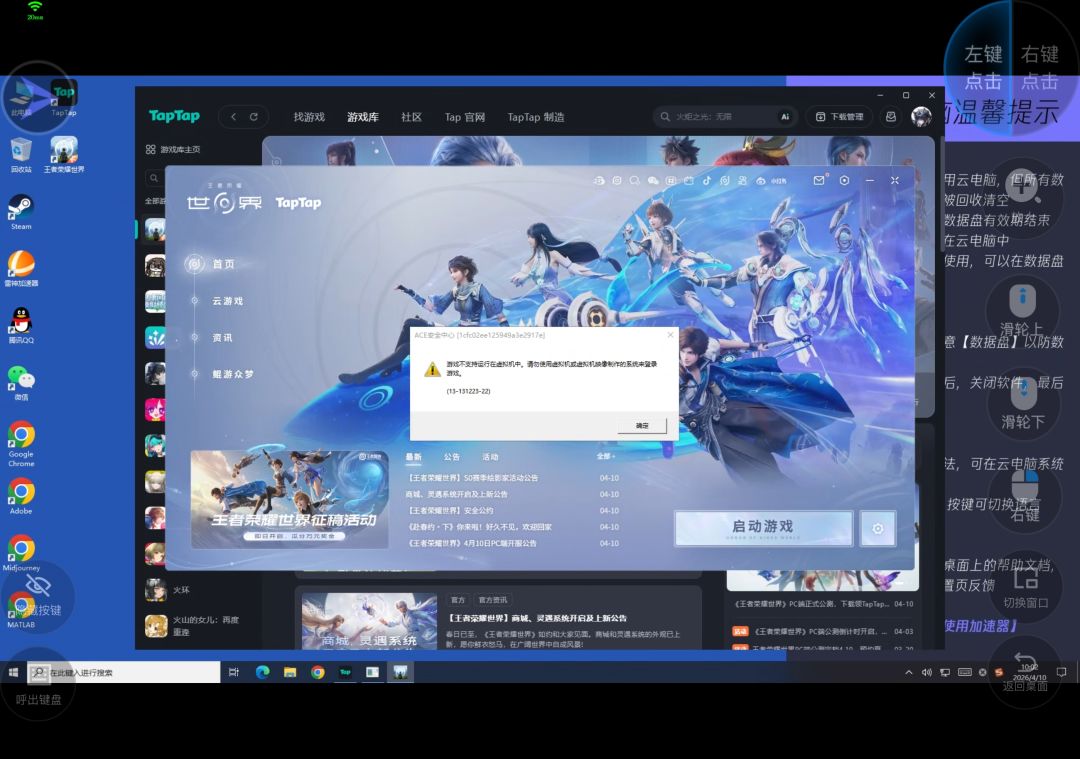Viewport: 1080px width, 759px height.
Task: Select 资讯 in the launcher sidebar
Action: pyautogui.click(x=222, y=337)
